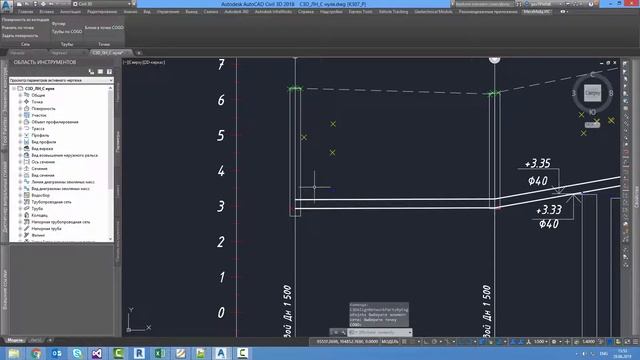The height and width of the screenshot is (360, 640).
Task: Click the viewport label in drawing corner
Action: pyautogui.click(x=144, y=62)
